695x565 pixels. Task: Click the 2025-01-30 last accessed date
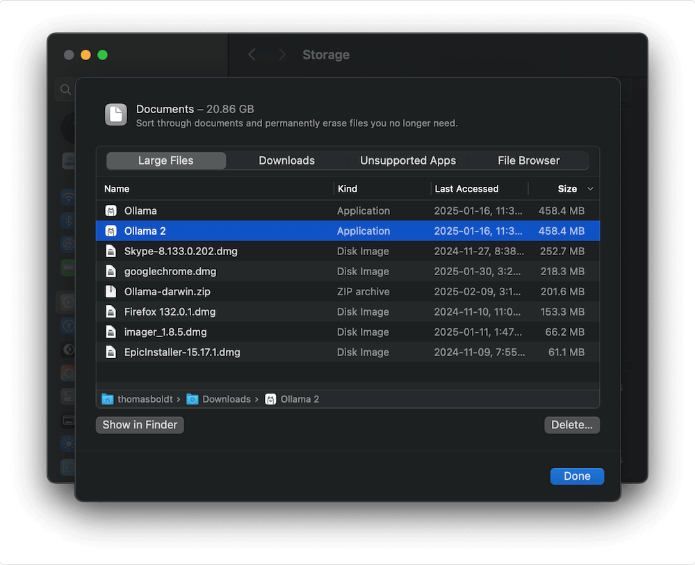point(477,272)
